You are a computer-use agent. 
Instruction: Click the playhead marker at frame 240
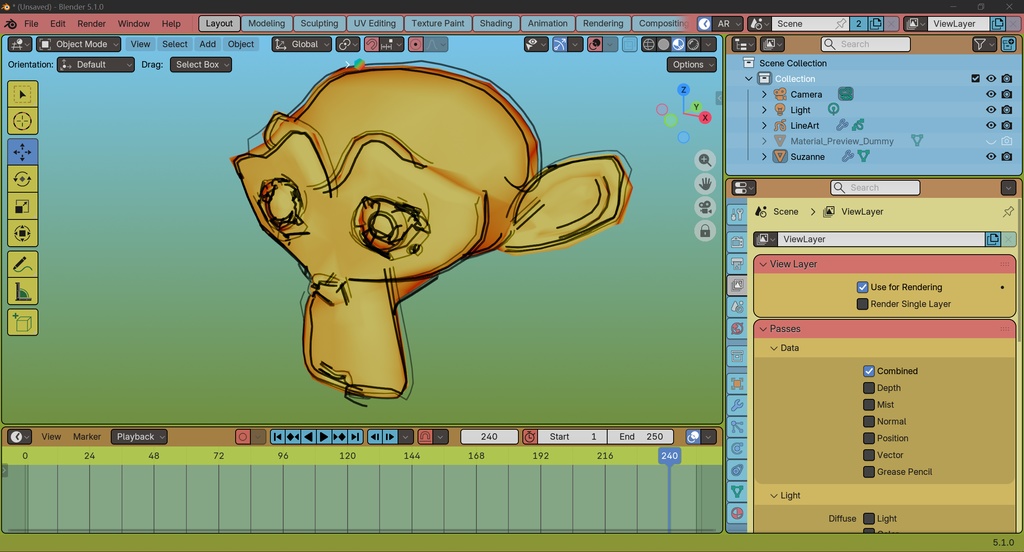669,455
